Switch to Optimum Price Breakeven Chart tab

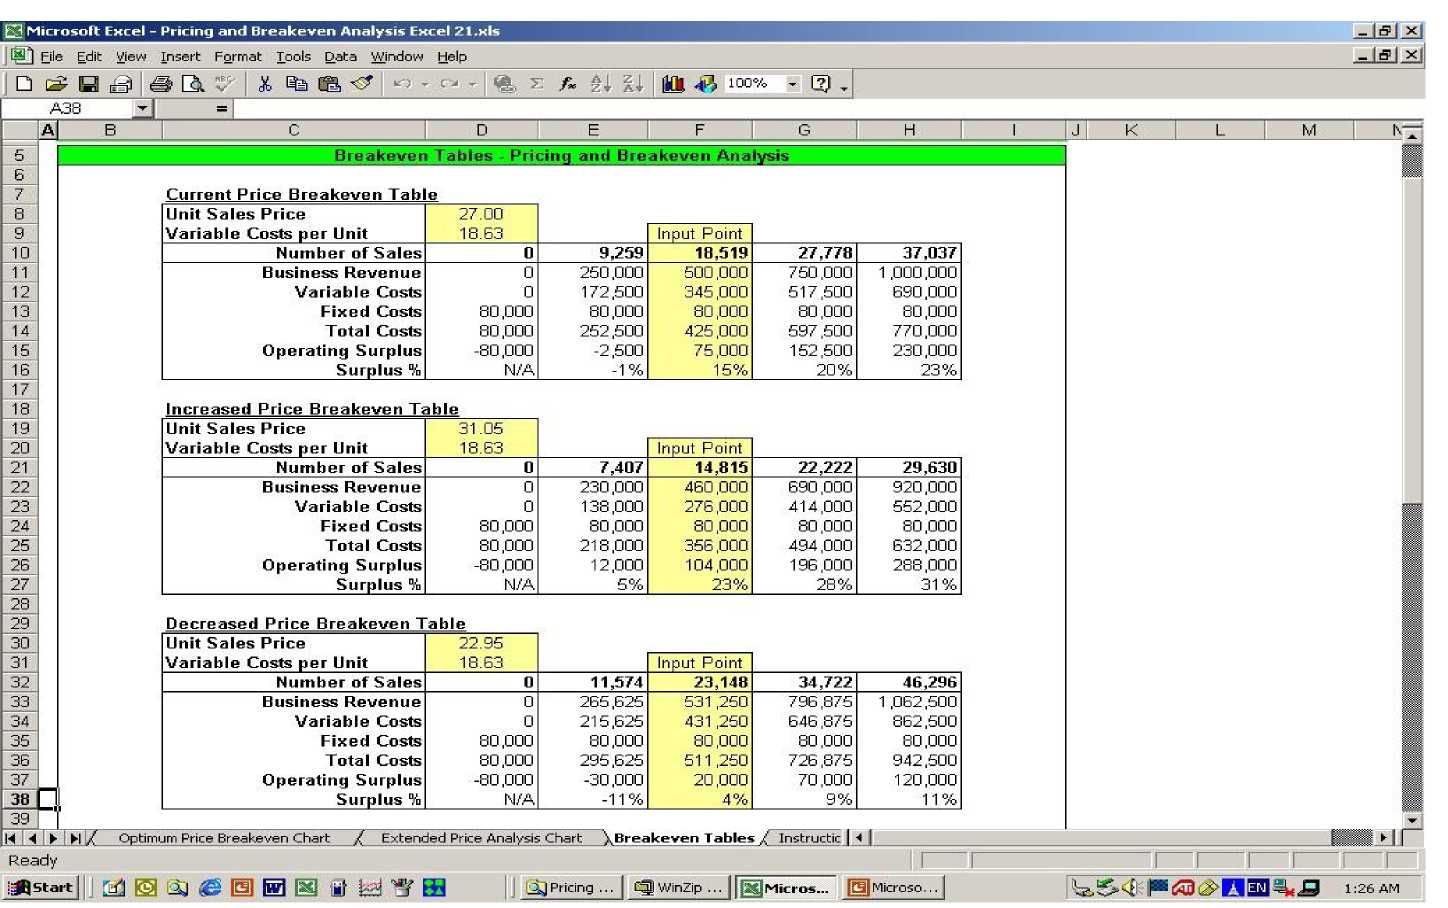pyautogui.click(x=224, y=839)
